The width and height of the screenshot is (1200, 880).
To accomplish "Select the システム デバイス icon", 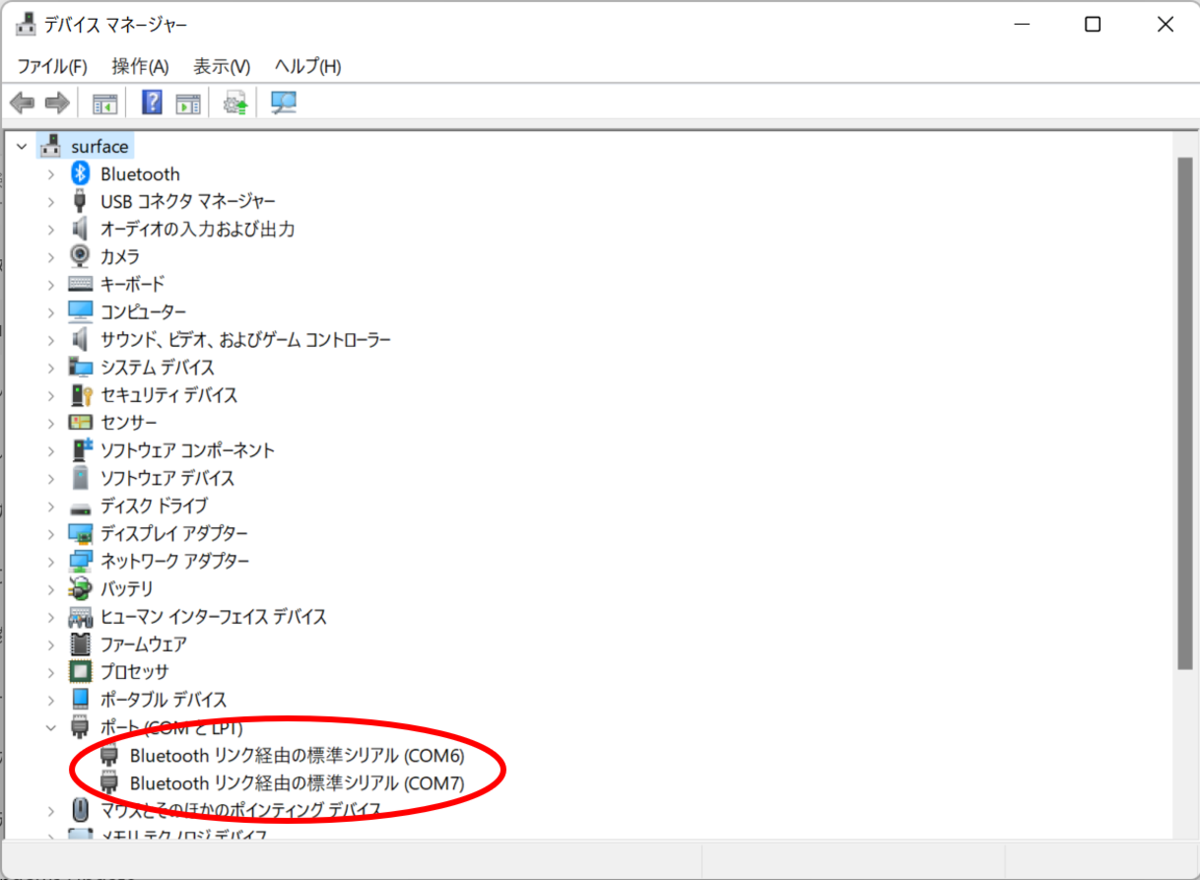I will pyautogui.click(x=81, y=367).
